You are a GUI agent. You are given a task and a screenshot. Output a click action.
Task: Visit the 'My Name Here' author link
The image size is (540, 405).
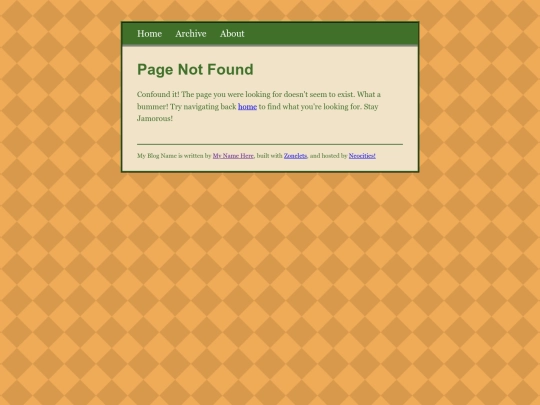tap(233, 156)
